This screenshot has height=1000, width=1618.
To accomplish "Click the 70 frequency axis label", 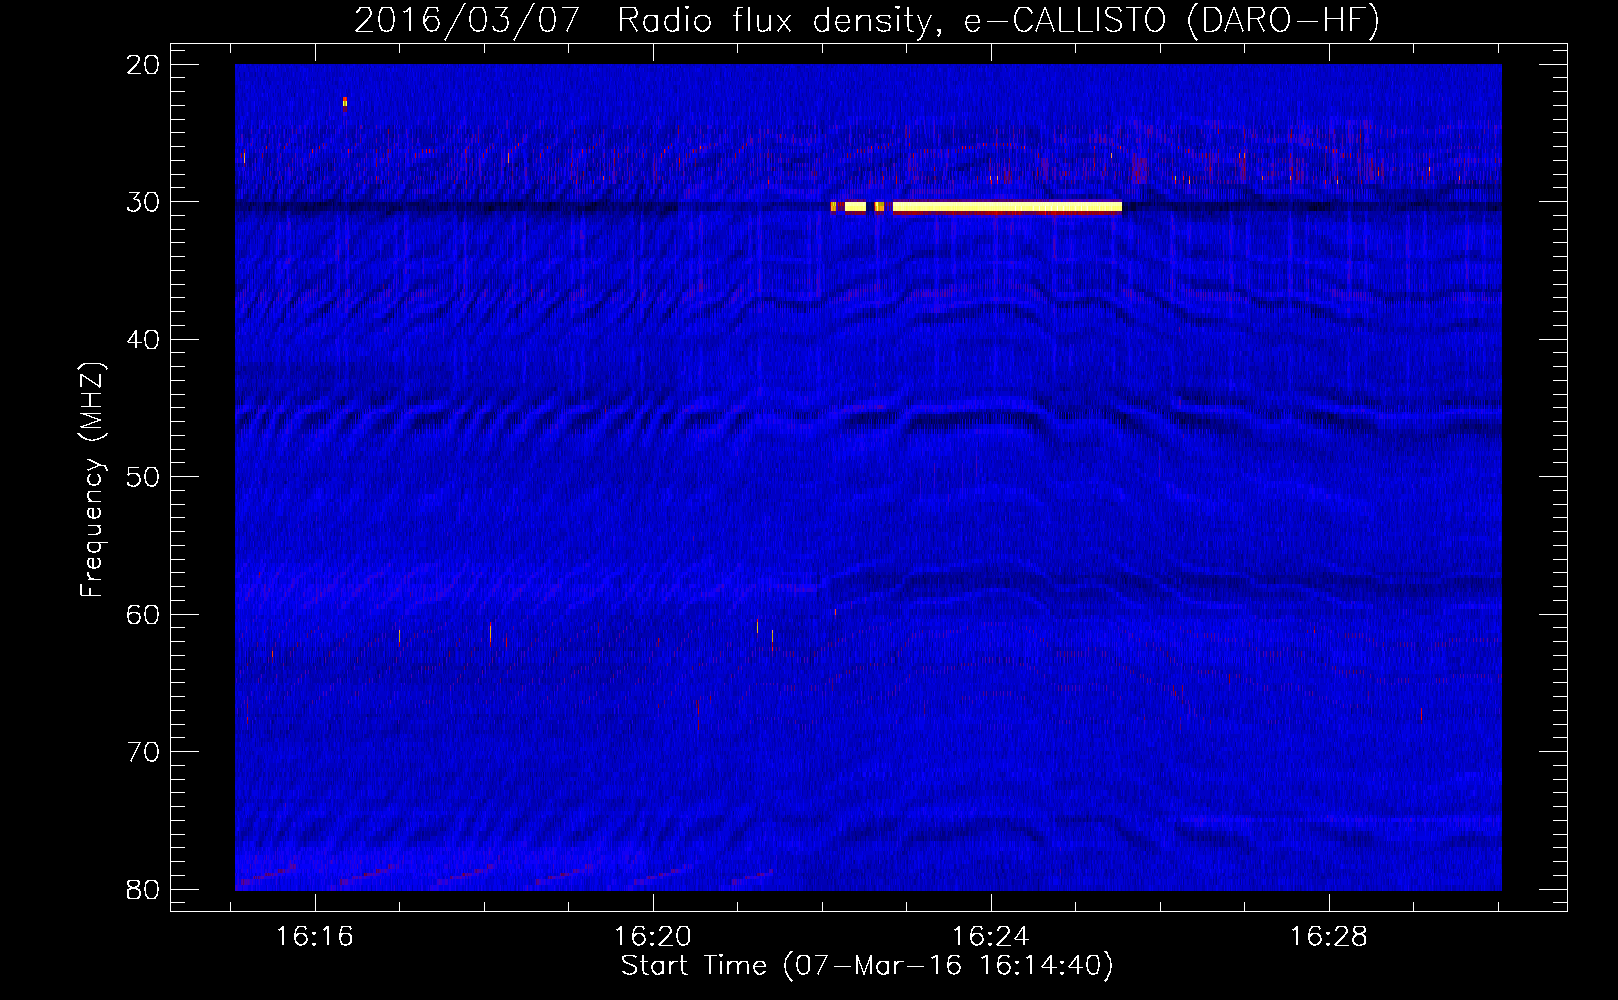I will click(143, 752).
